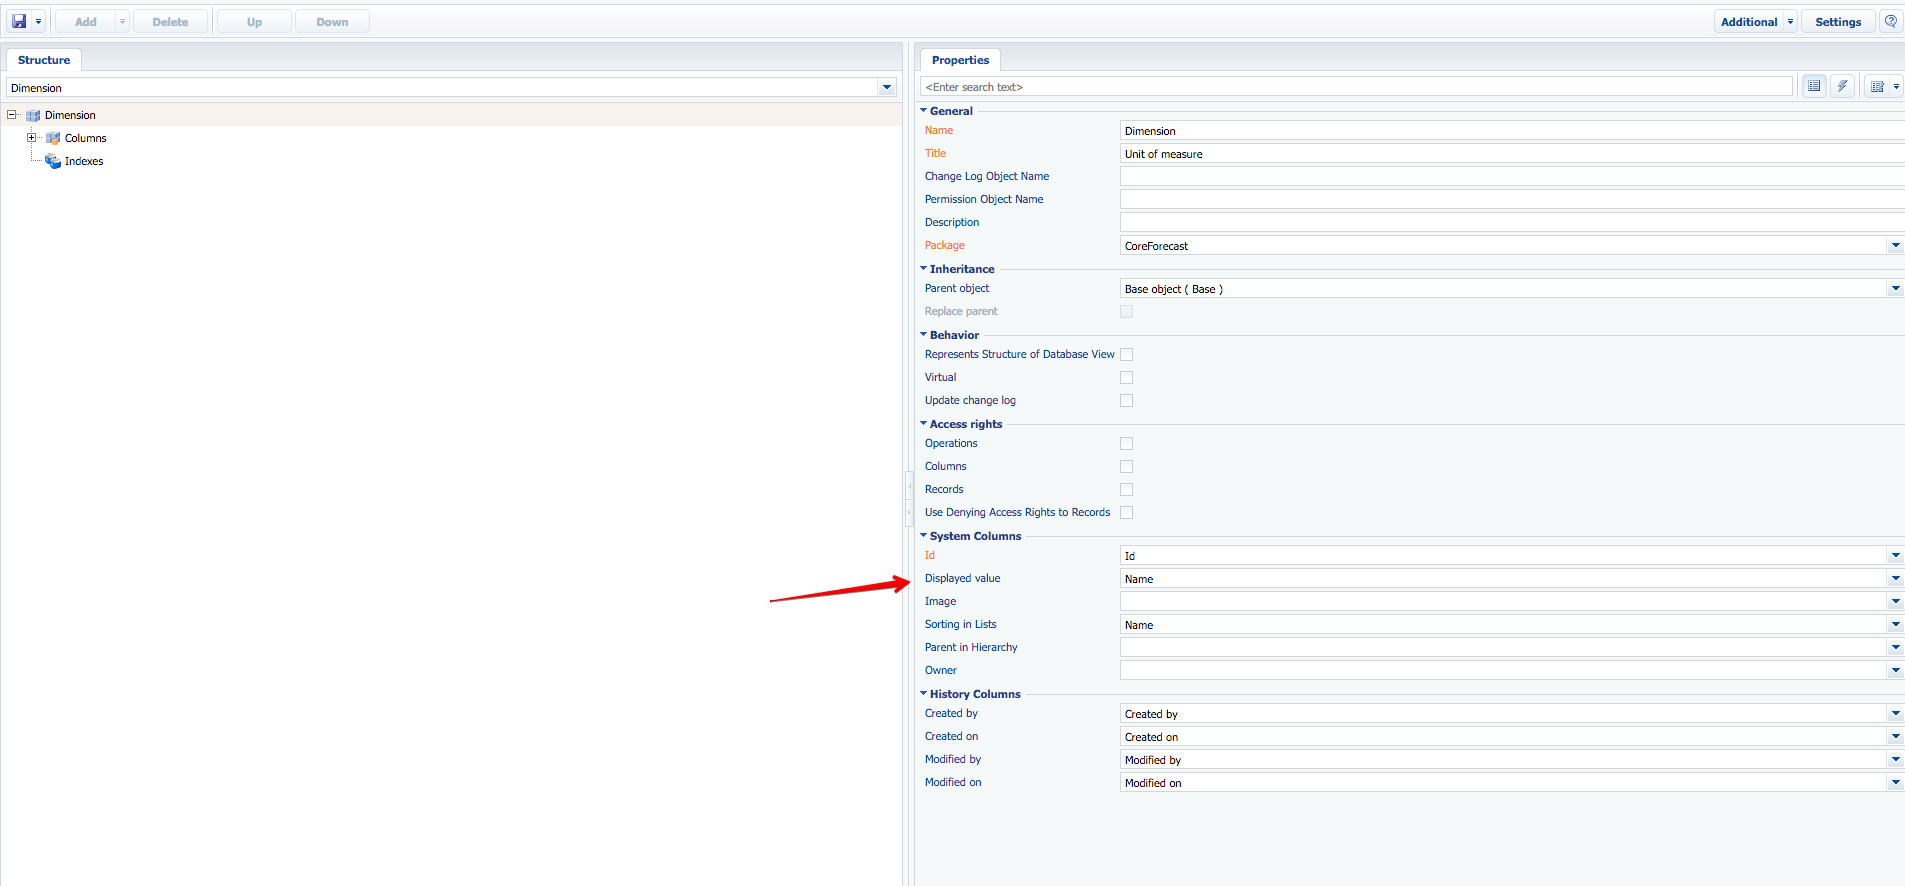The height and width of the screenshot is (886, 1905).
Task: Click the Change Log Object Name field
Action: 1512,177
